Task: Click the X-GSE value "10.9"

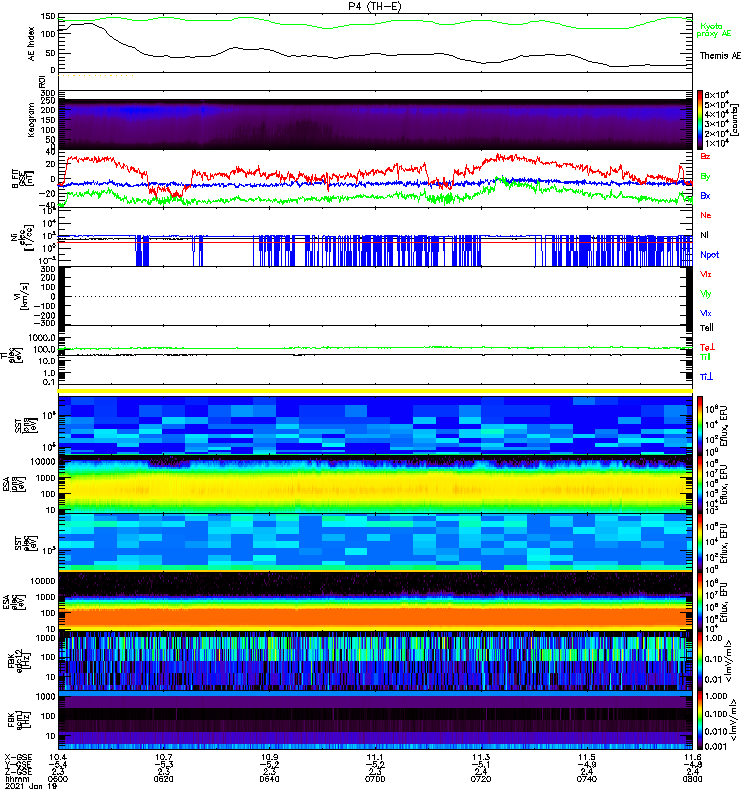Action: (x=269, y=757)
